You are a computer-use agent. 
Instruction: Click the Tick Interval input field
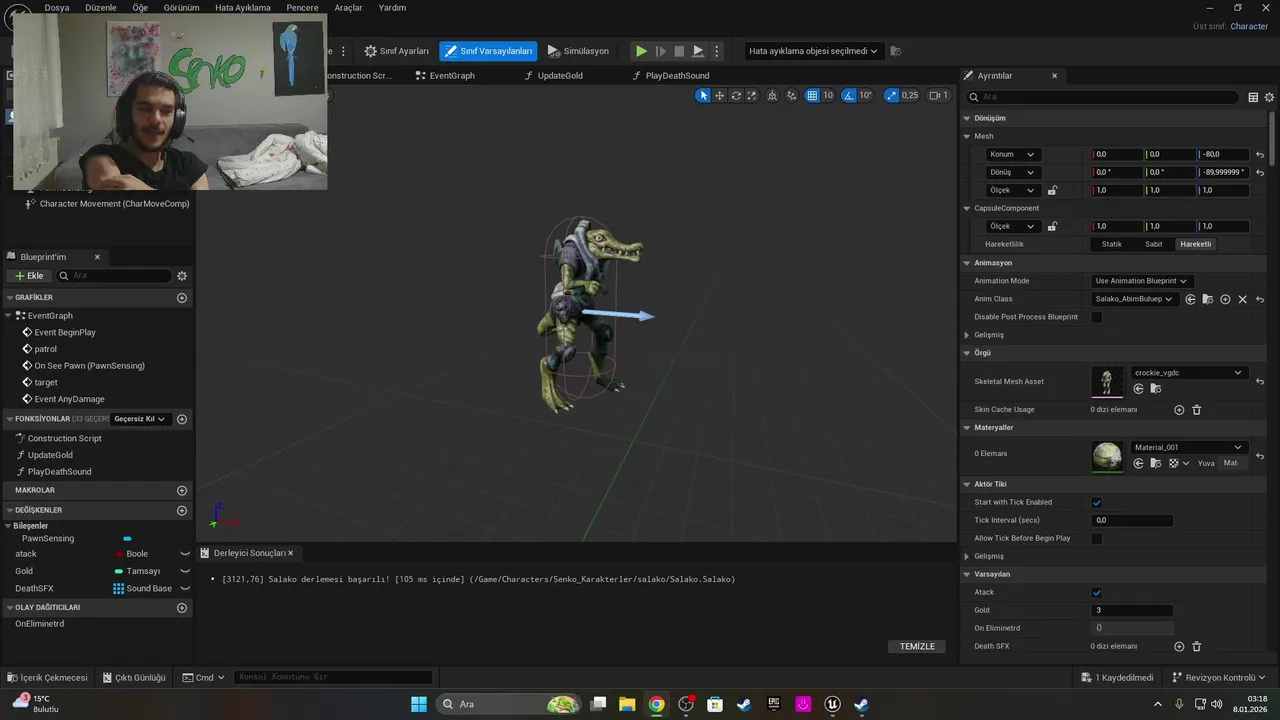(x=1132, y=520)
